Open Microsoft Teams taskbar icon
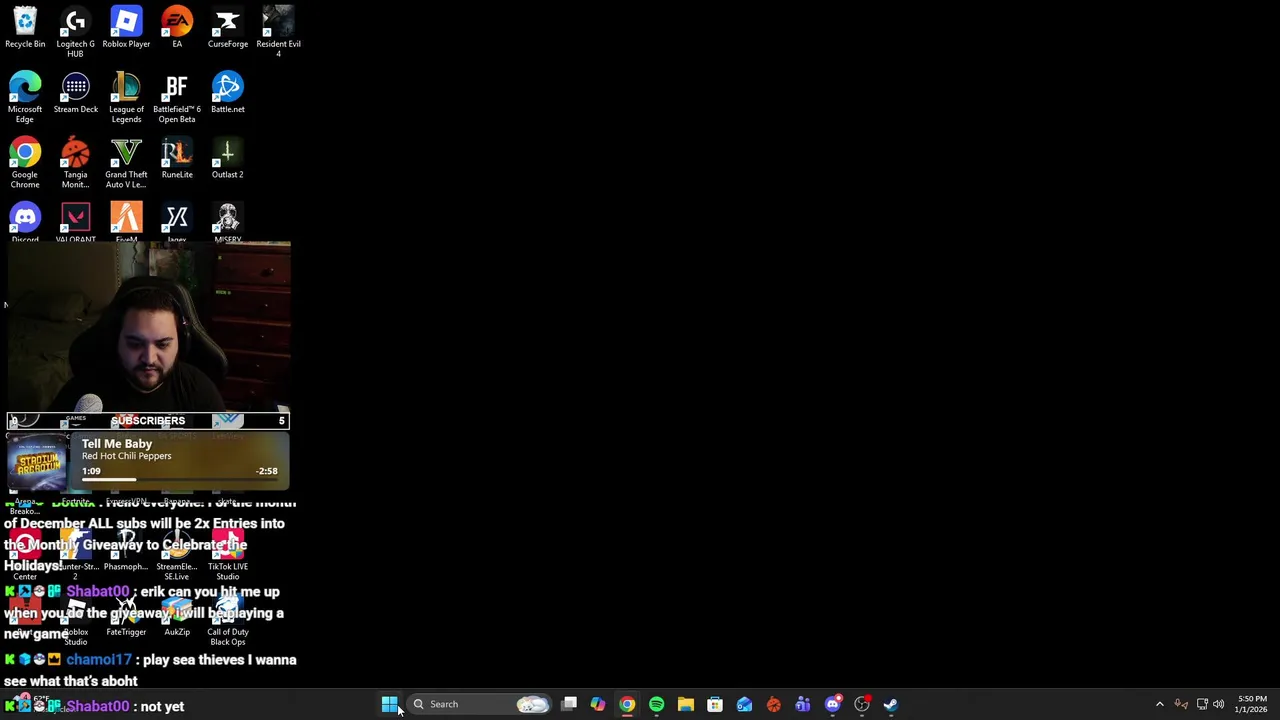 (x=803, y=704)
